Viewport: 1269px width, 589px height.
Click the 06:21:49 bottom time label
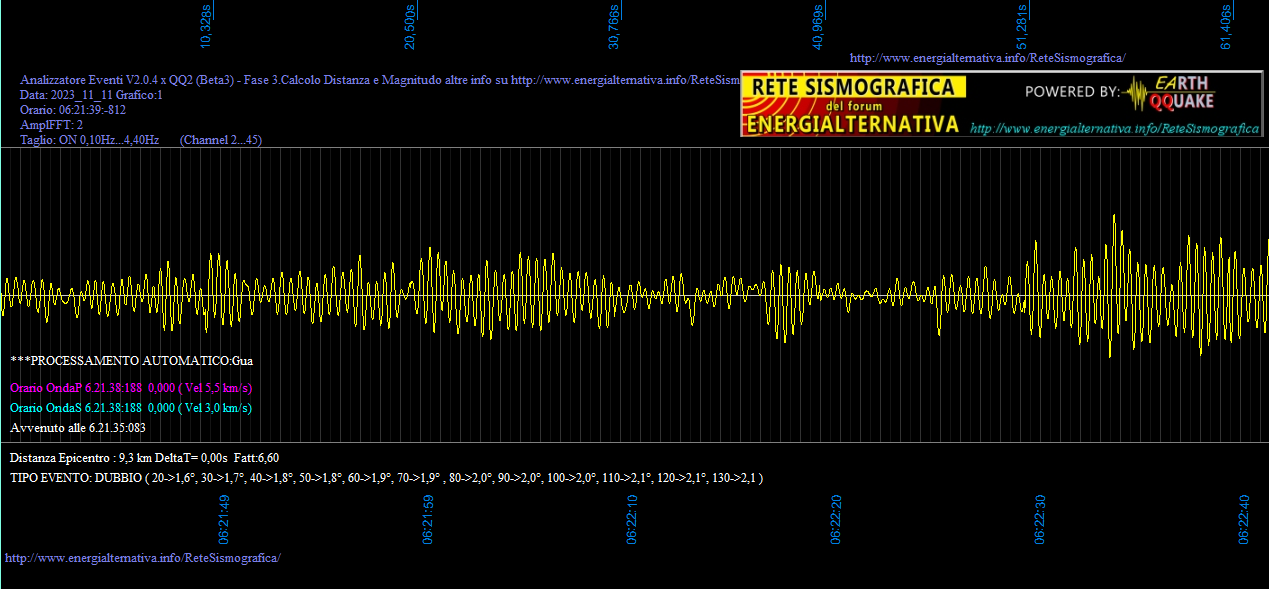(225, 519)
